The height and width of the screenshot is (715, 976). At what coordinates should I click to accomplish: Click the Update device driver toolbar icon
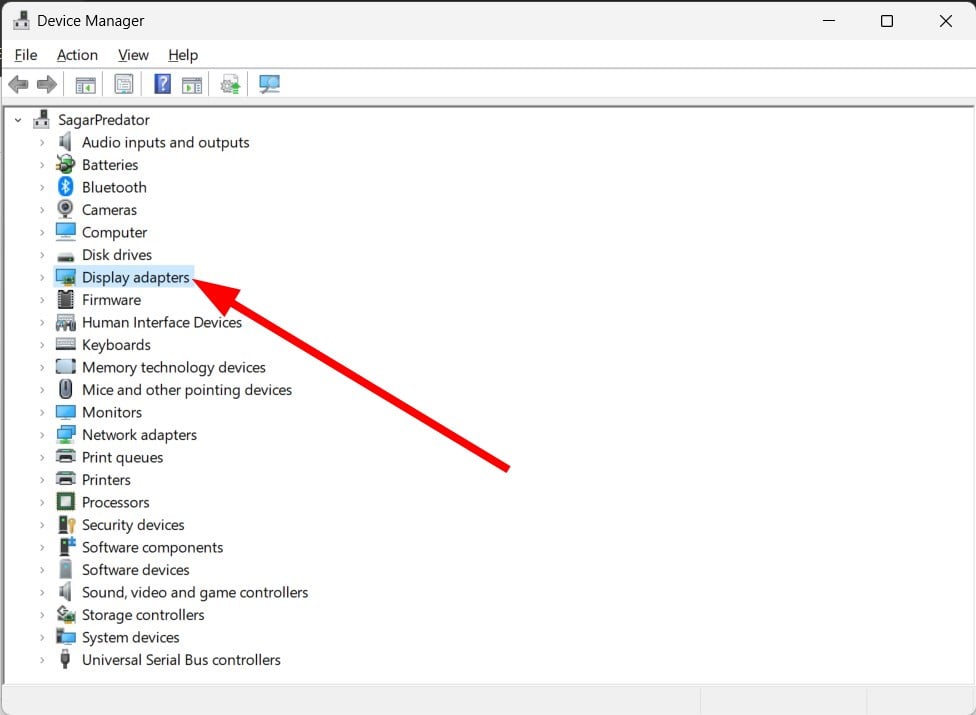230,85
